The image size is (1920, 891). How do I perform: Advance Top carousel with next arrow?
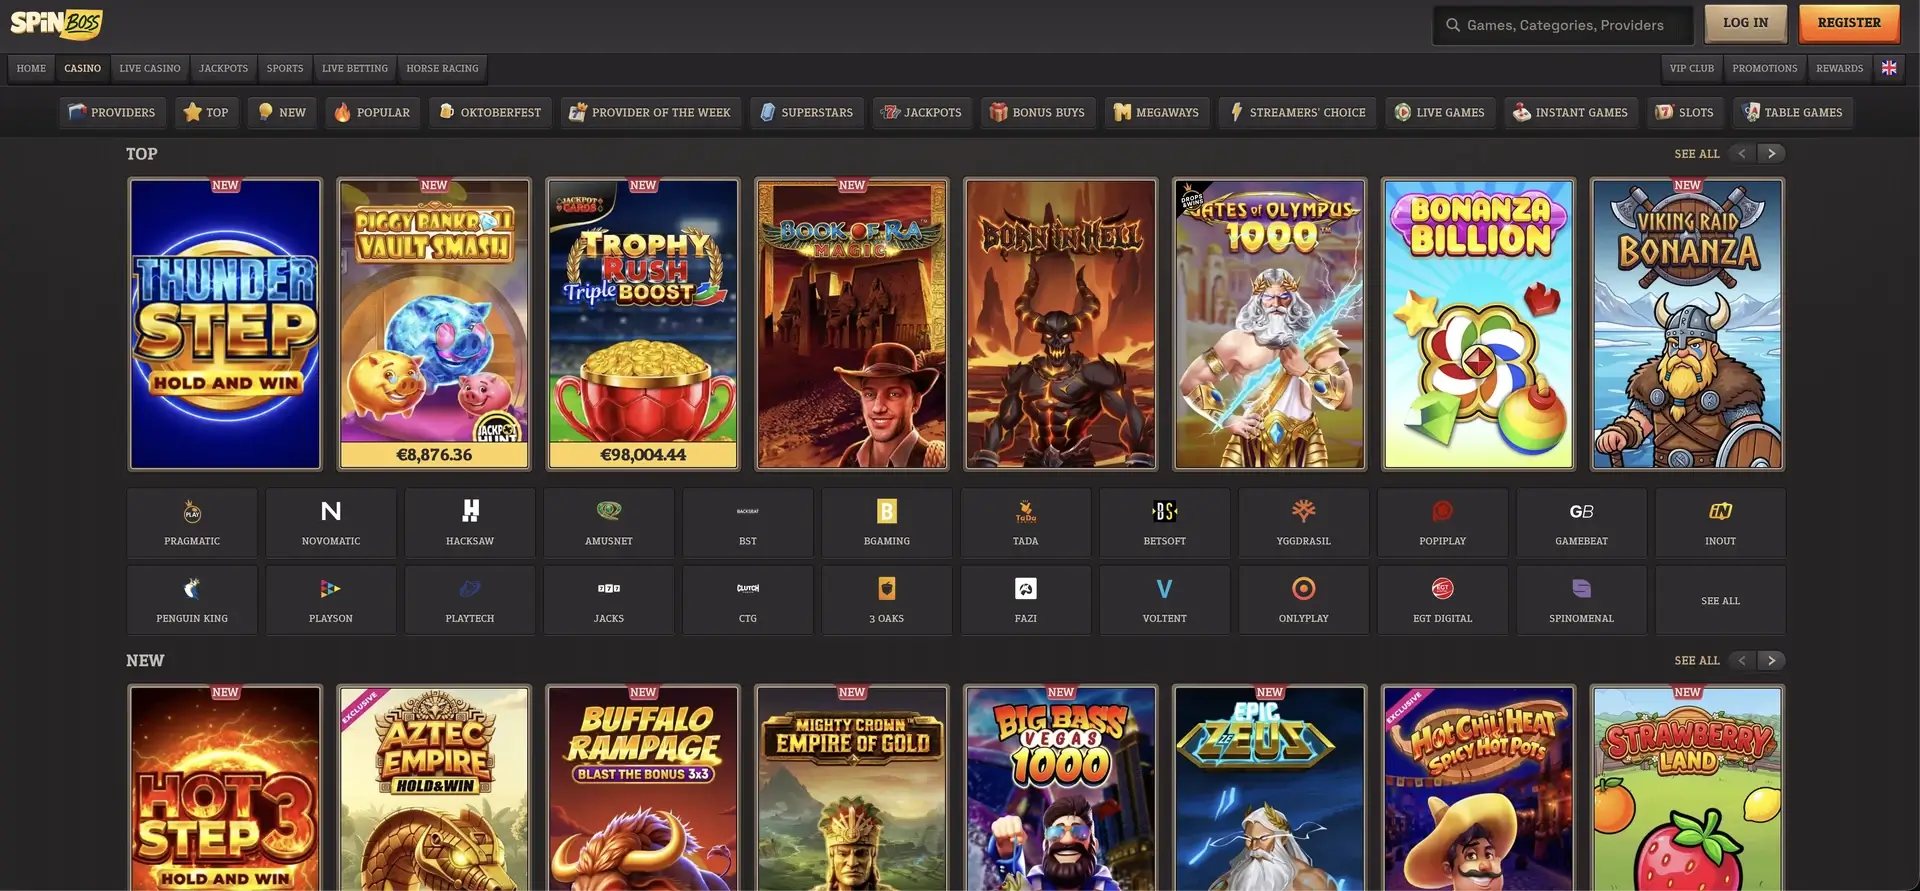tap(1772, 154)
